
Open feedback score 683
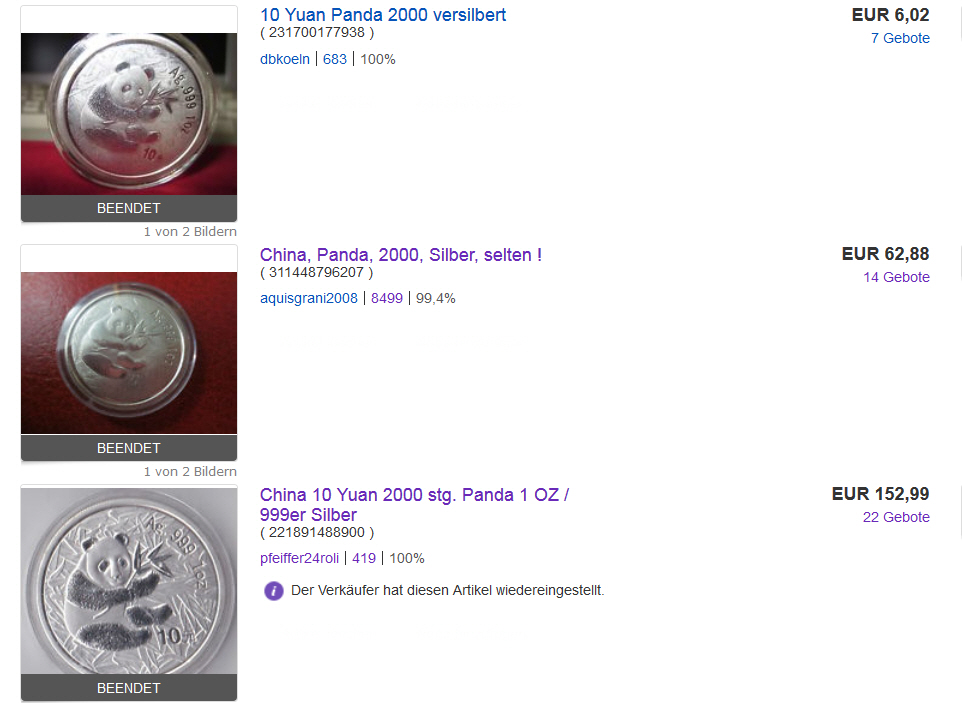(x=335, y=60)
